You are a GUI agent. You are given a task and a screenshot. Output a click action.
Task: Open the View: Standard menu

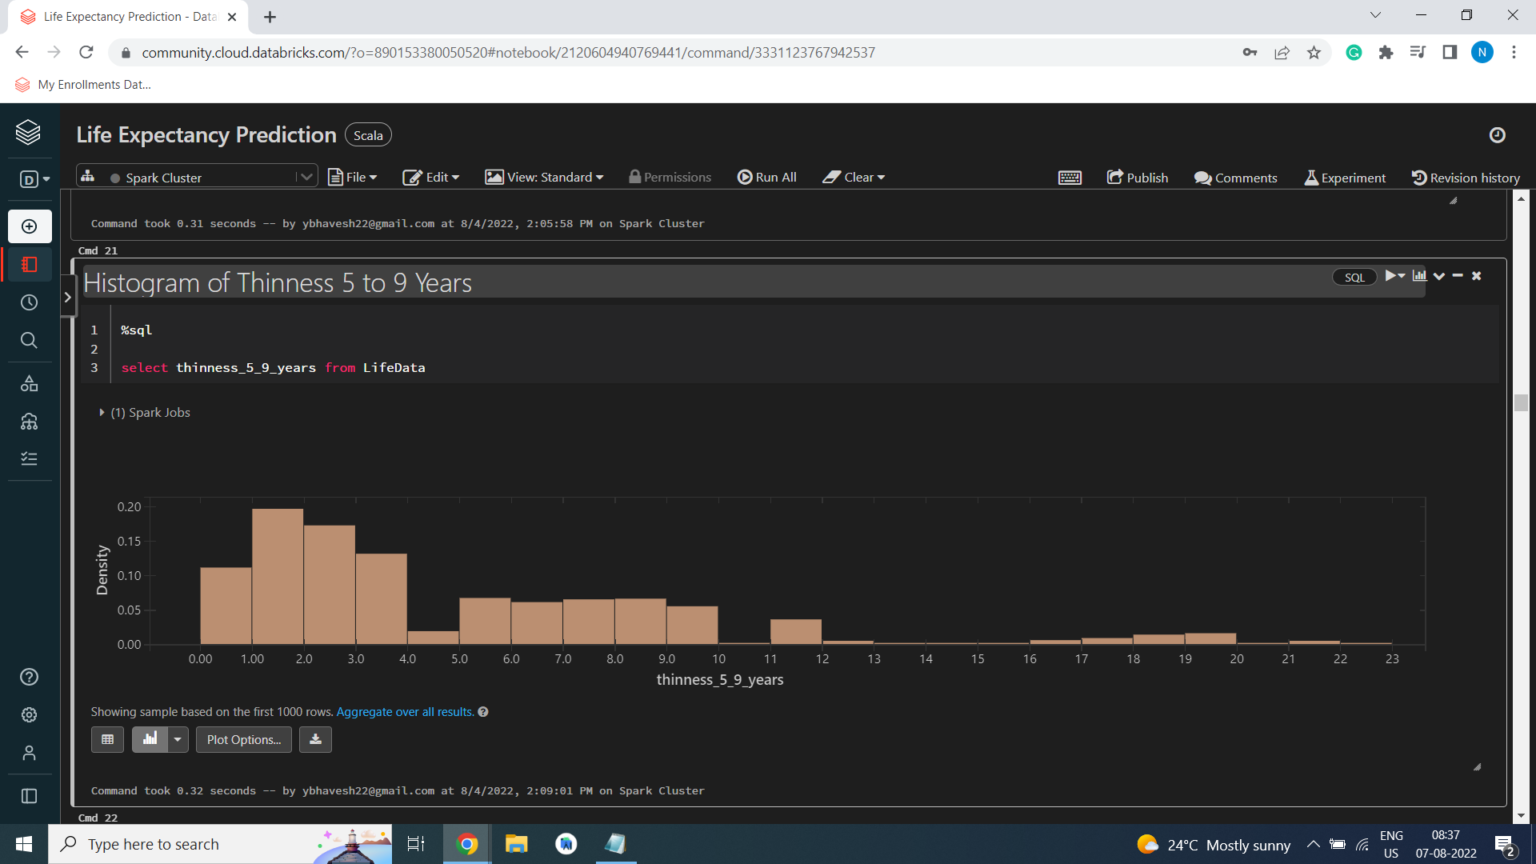click(x=544, y=177)
